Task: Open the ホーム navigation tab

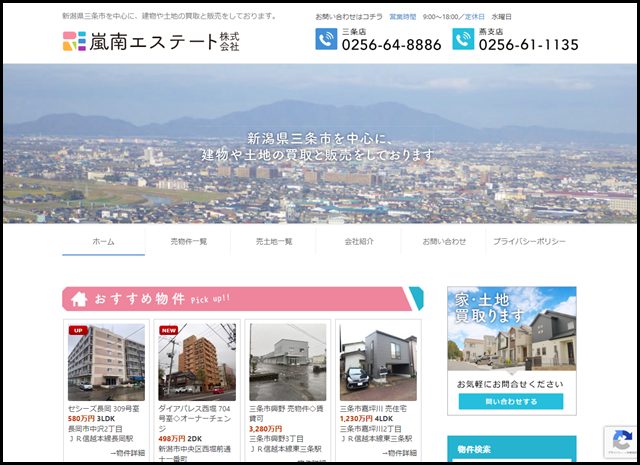Action: click(x=103, y=242)
